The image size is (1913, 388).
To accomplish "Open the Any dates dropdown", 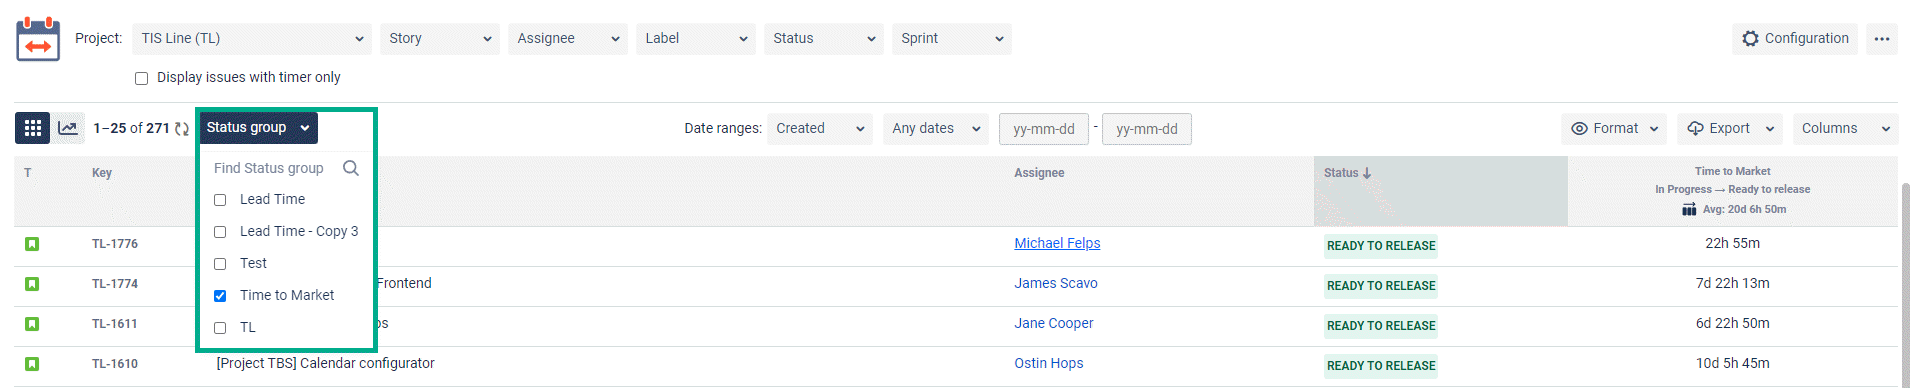I will coord(936,129).
